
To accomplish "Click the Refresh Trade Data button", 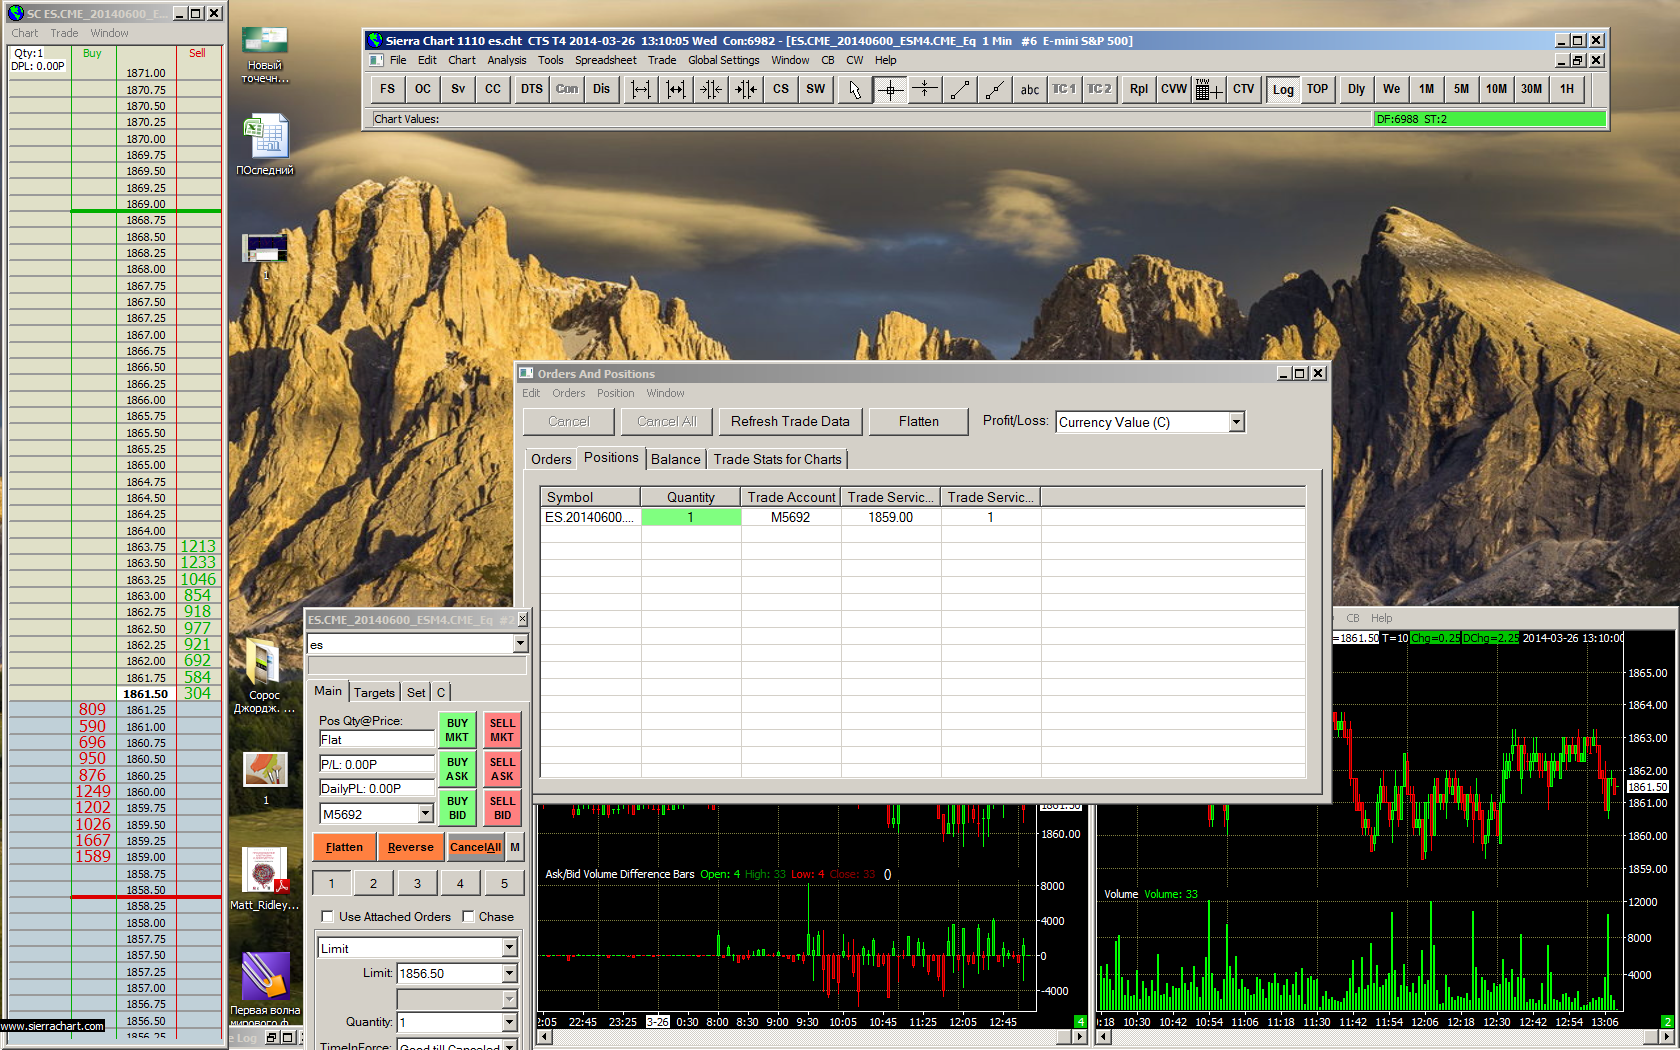I will (789, 421).
